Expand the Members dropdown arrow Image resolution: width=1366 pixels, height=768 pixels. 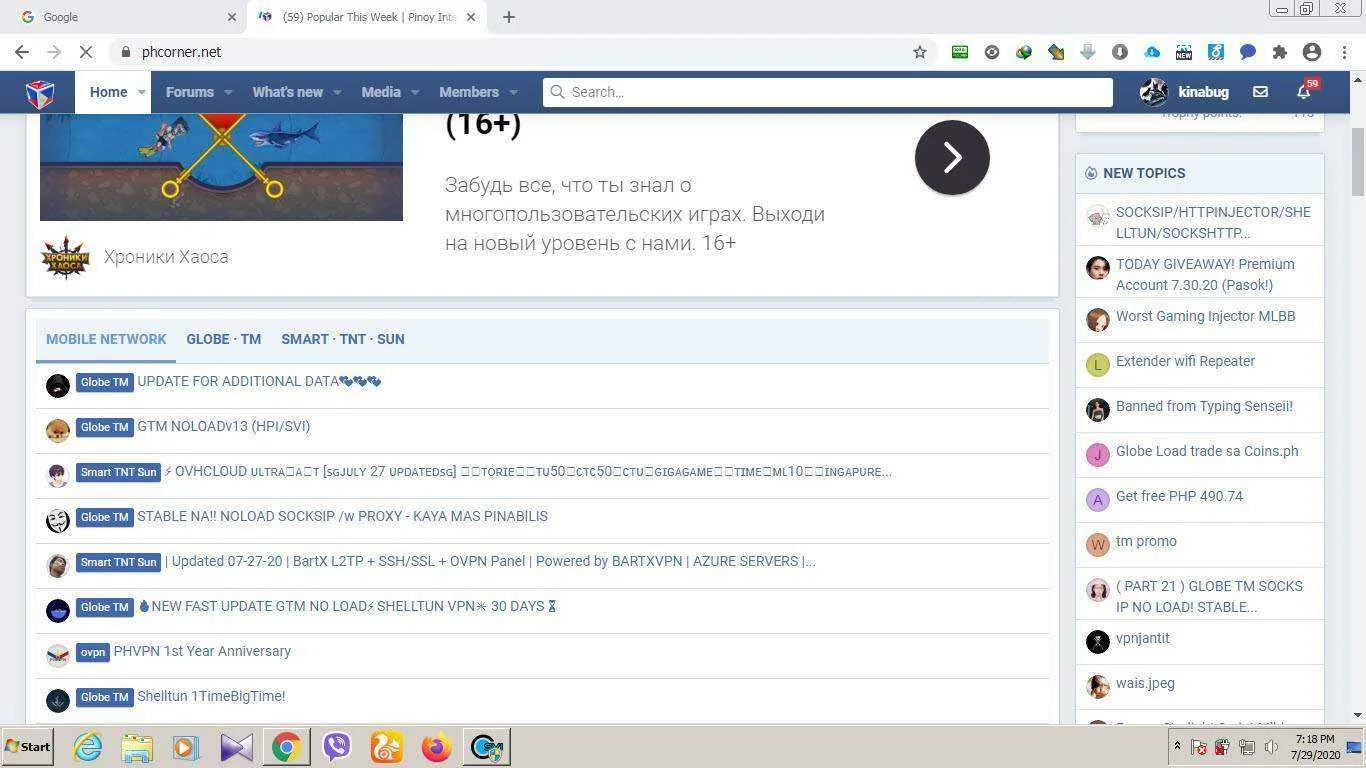tap(513, 92)
